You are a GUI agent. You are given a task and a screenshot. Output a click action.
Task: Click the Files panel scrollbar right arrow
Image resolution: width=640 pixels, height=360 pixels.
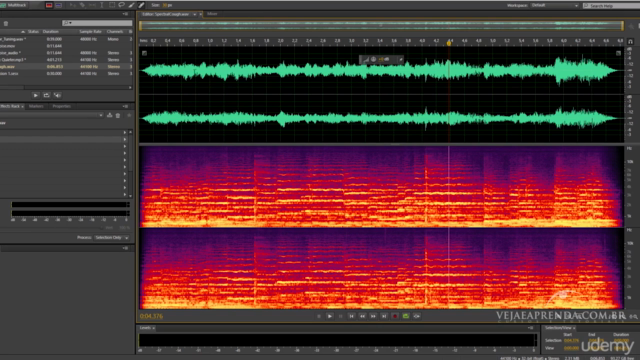pos(130,87)
